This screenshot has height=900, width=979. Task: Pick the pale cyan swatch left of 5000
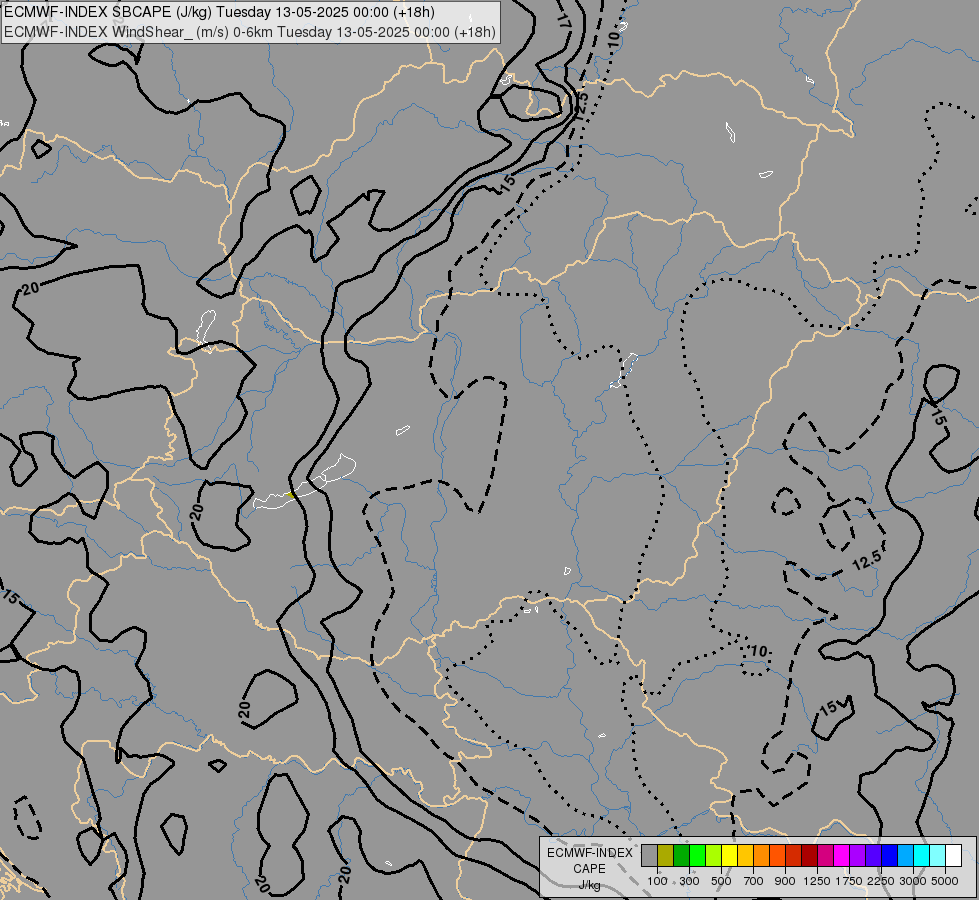tap(938, 855)
